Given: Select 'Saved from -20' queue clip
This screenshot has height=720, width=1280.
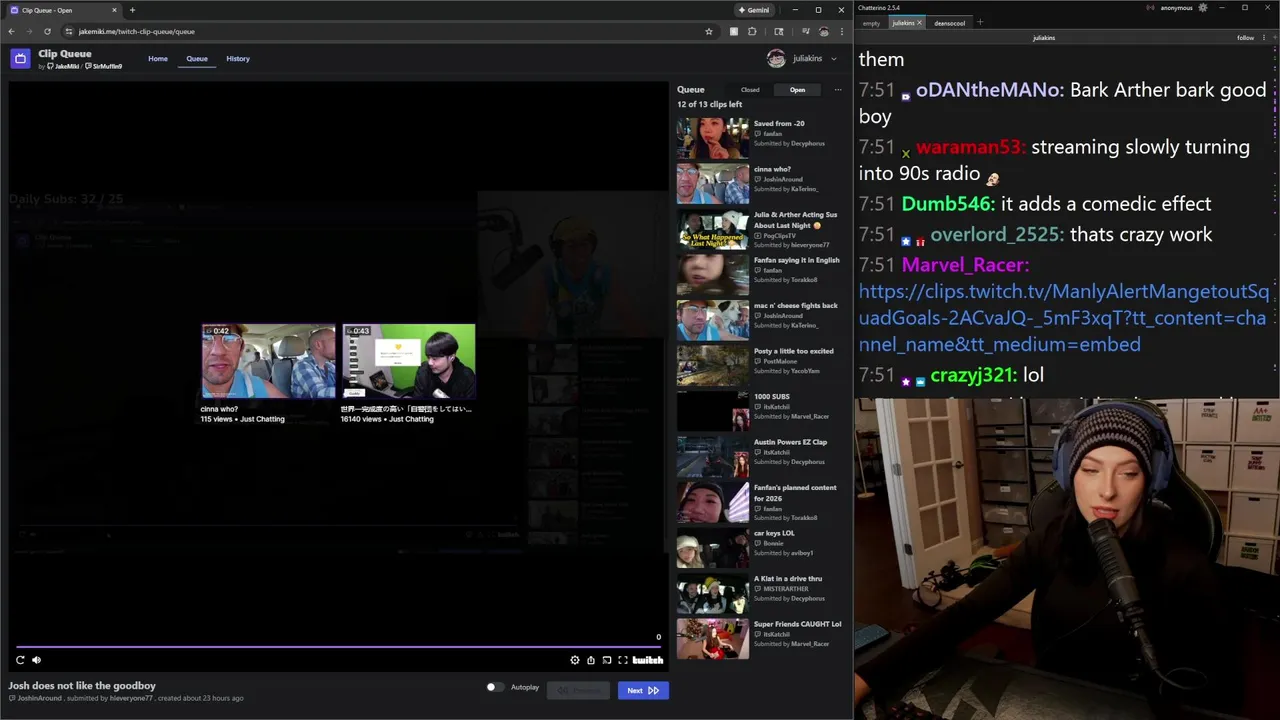Looking at the screenshot, I should (760, 138).
